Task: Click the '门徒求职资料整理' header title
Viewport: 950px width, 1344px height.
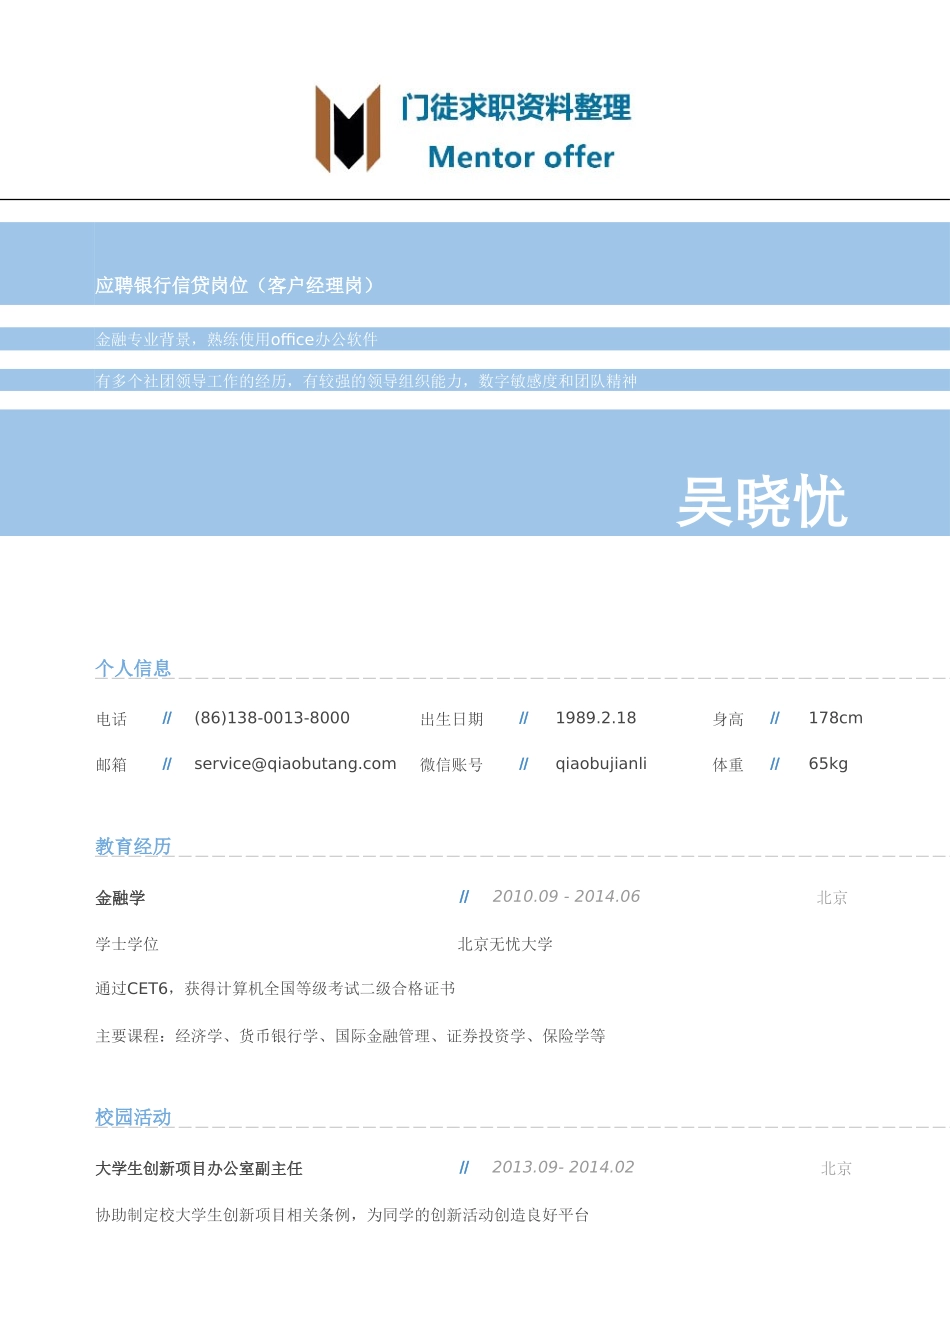Action: (x=516, y=110)
